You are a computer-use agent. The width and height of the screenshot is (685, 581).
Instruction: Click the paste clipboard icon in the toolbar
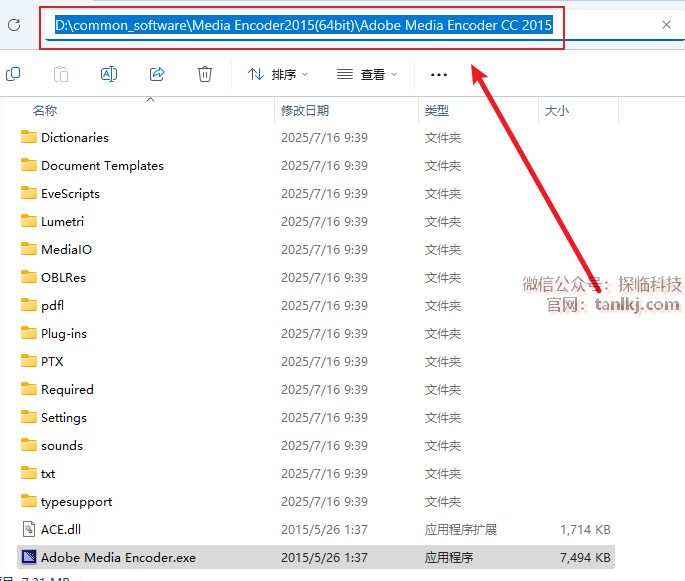pos(61,74)
